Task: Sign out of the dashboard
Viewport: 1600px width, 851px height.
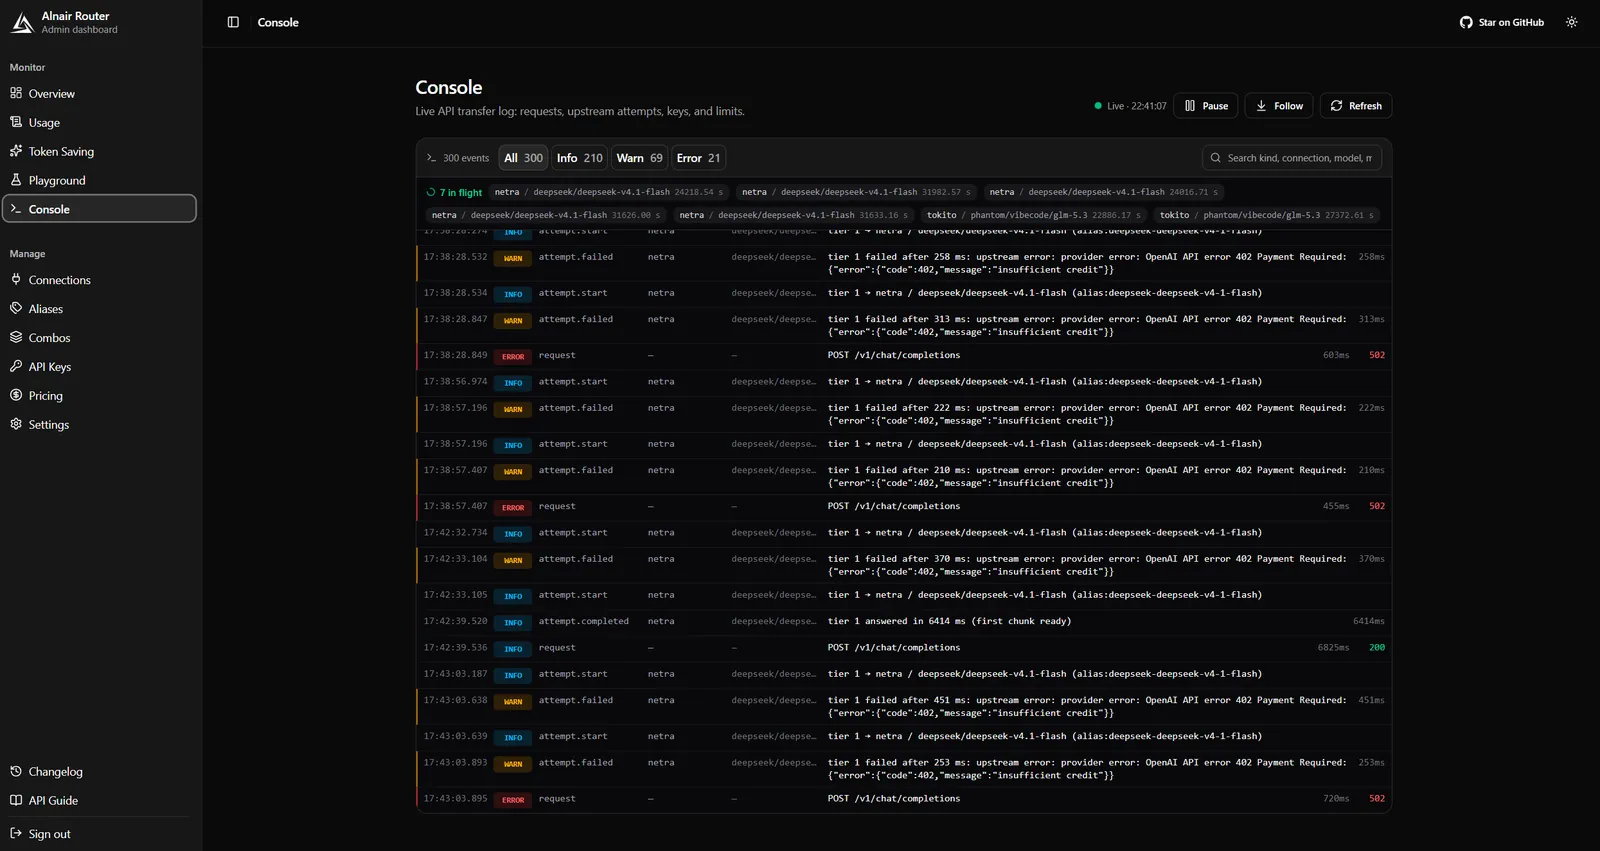Action: pos(99,834)
